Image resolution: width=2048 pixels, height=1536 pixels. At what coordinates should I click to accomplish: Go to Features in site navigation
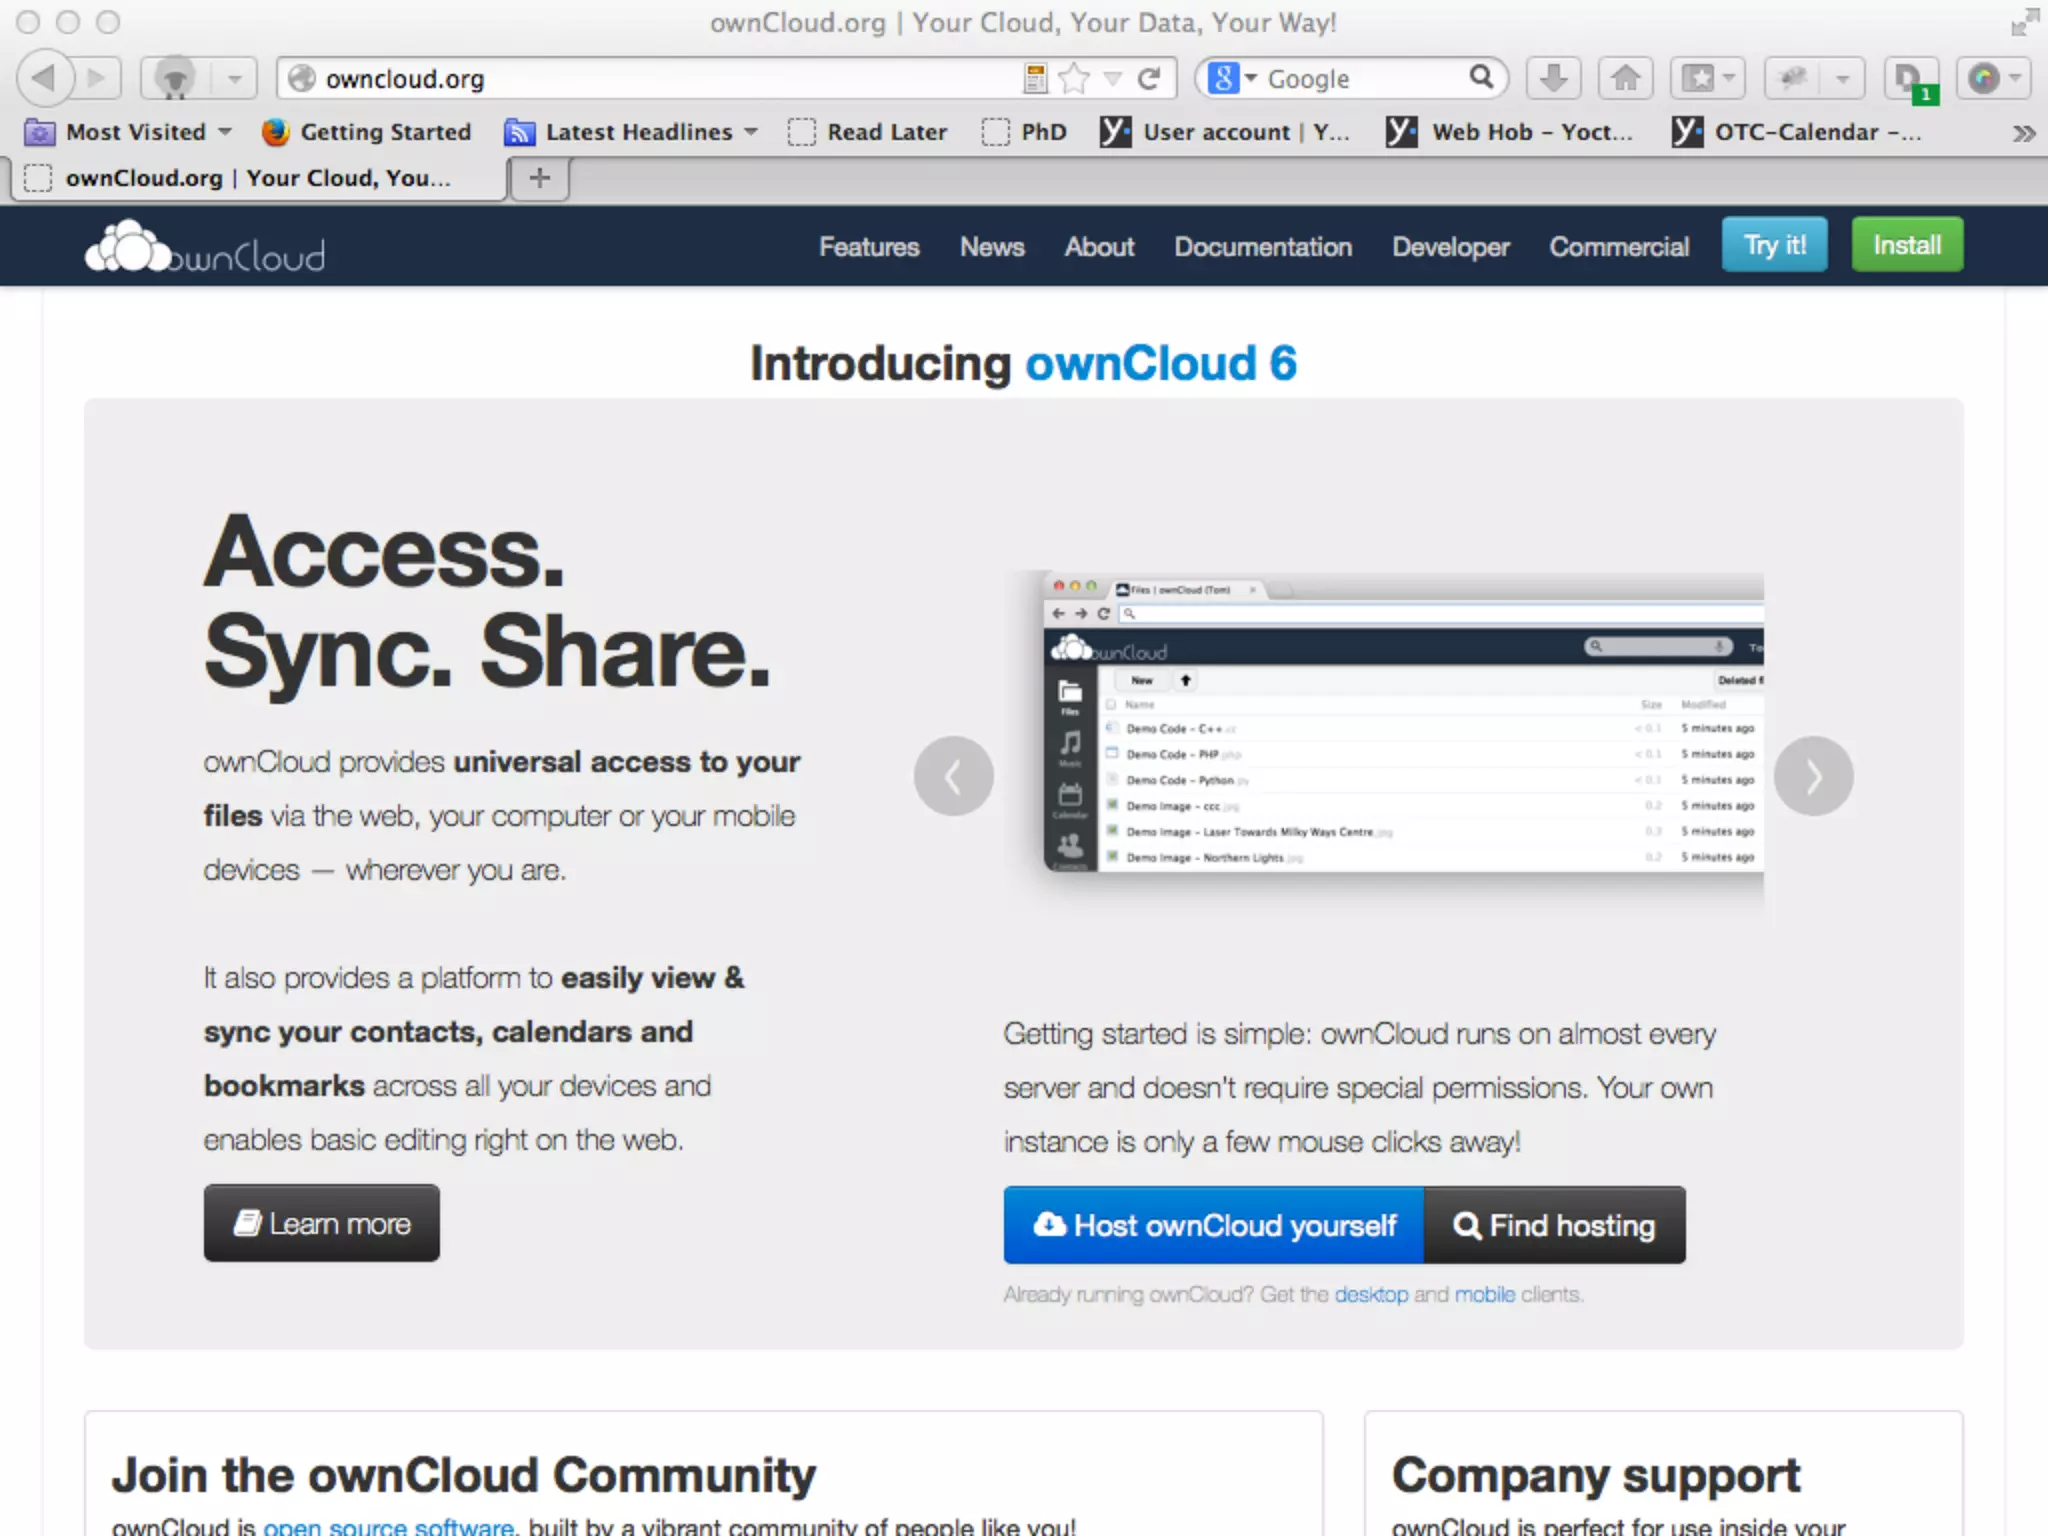pyautogui.click(x=868, y=247)
